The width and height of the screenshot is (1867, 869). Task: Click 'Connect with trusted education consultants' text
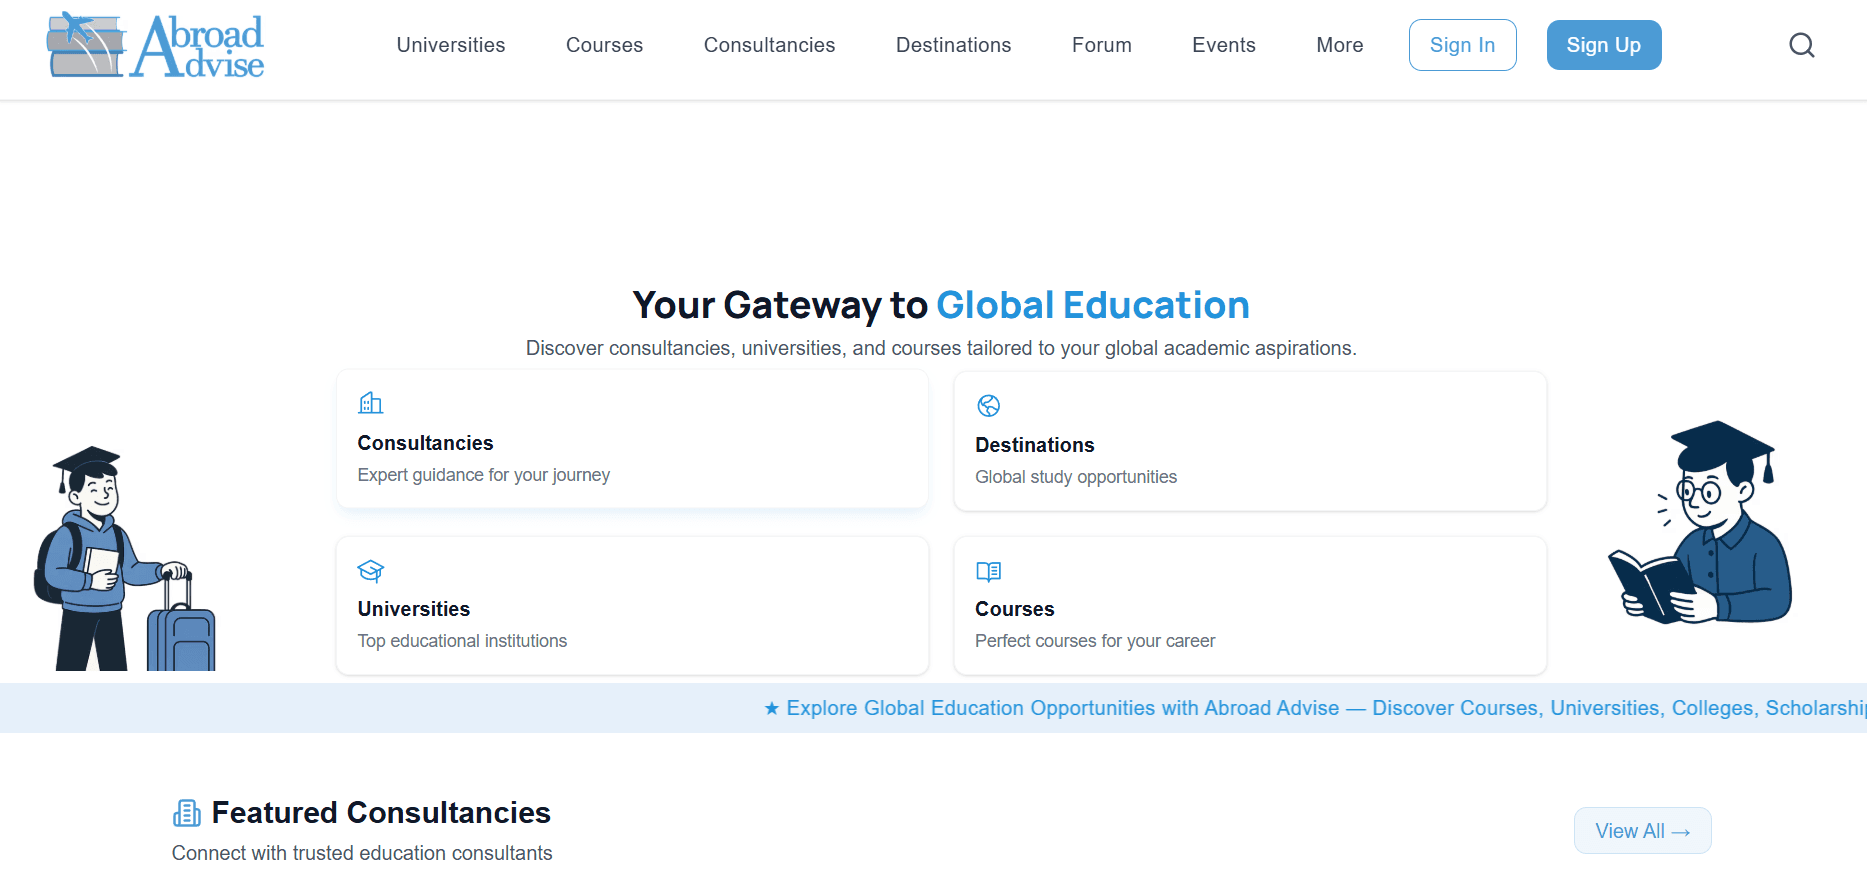[362, 853]
